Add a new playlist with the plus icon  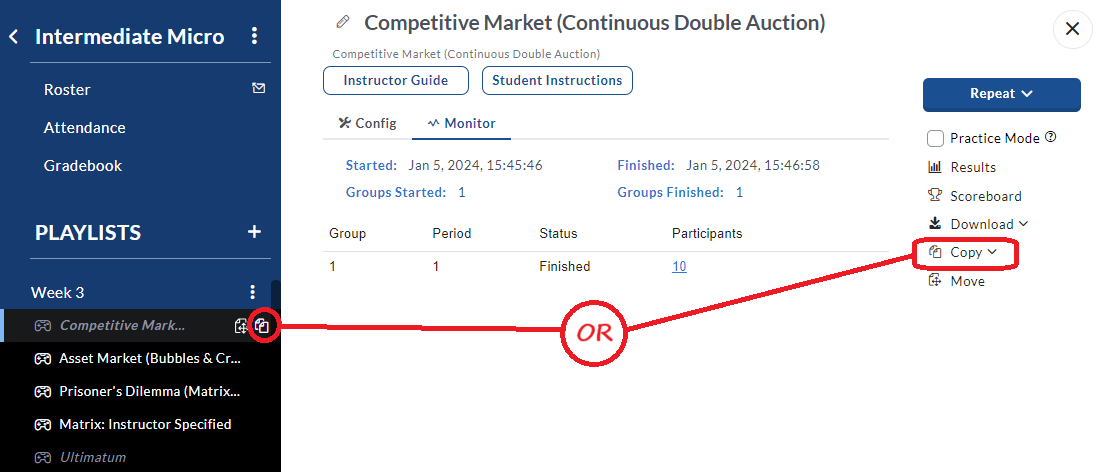255,232
